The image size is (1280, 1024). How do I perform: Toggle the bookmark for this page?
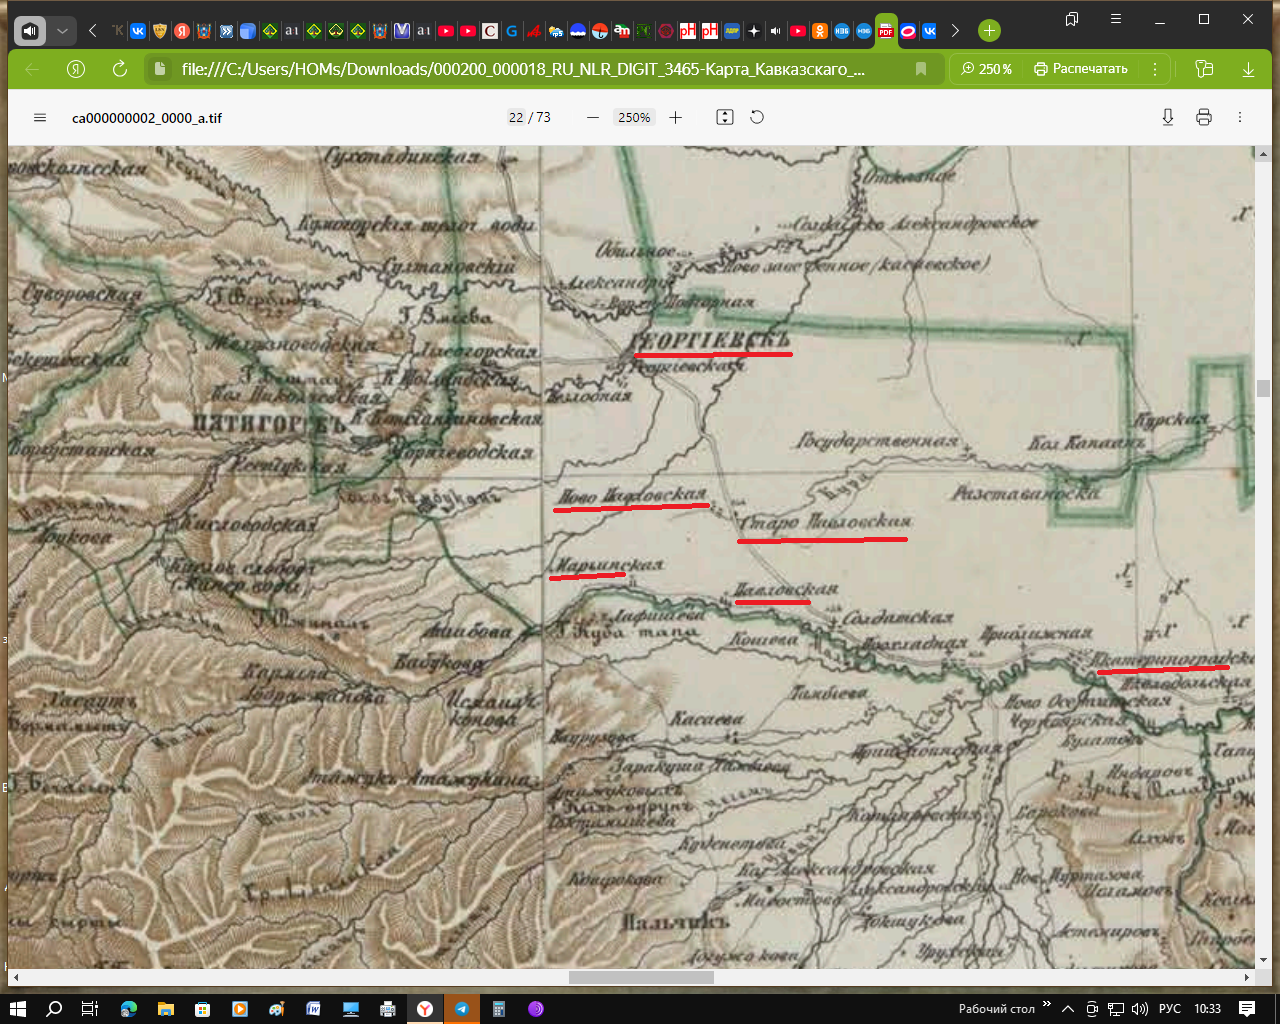(921, 69)
